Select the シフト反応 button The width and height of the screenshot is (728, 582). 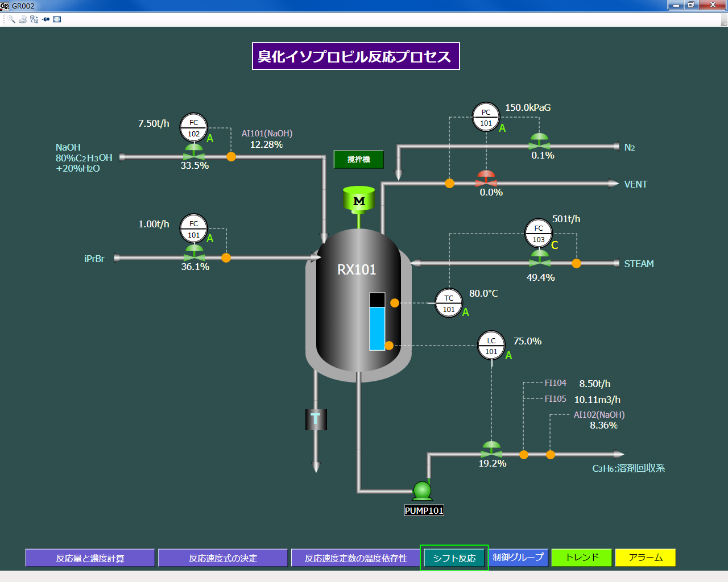click(454, 557)
